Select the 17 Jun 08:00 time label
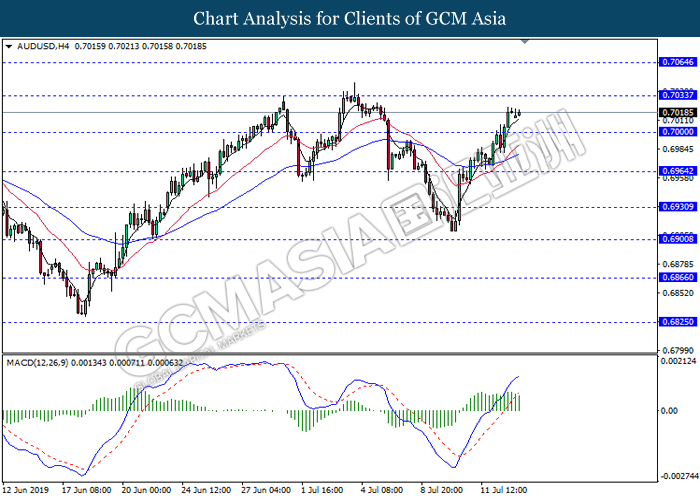Screen dimensions: 700x500 (x=86, y=490)
